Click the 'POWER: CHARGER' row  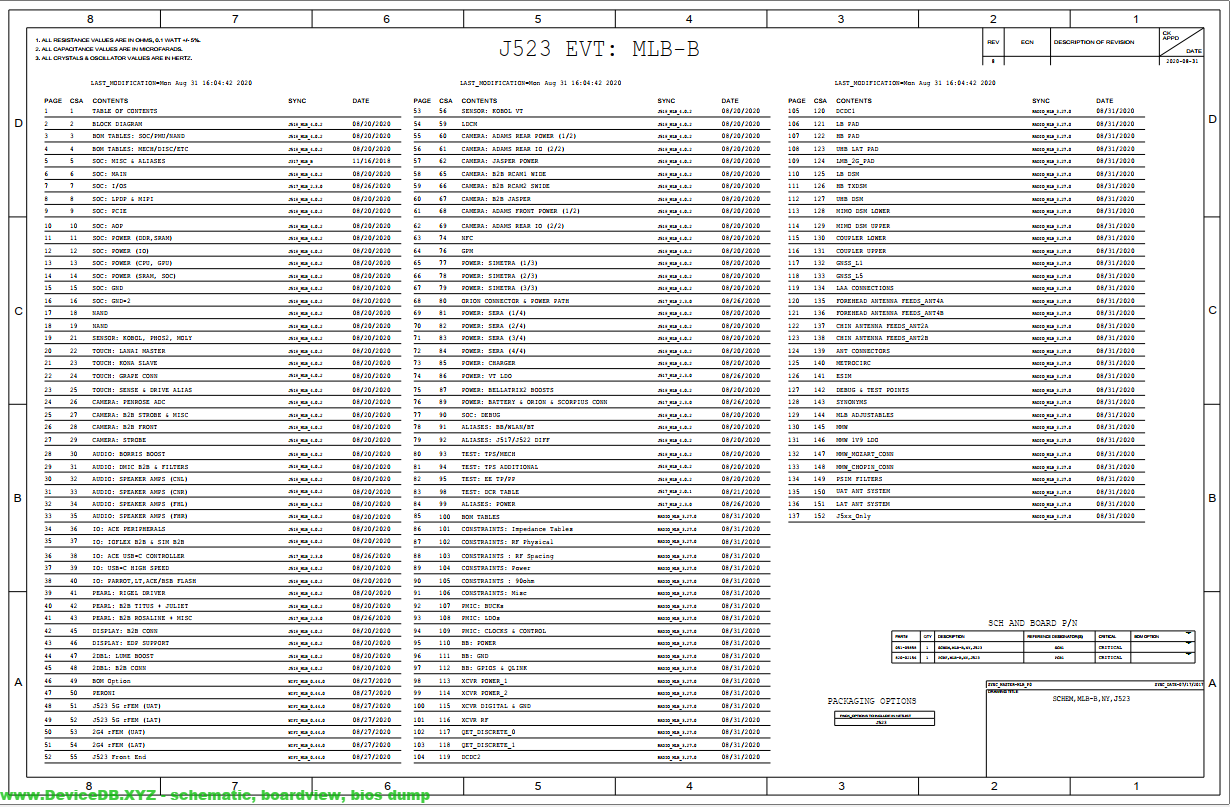click(592, 363)
